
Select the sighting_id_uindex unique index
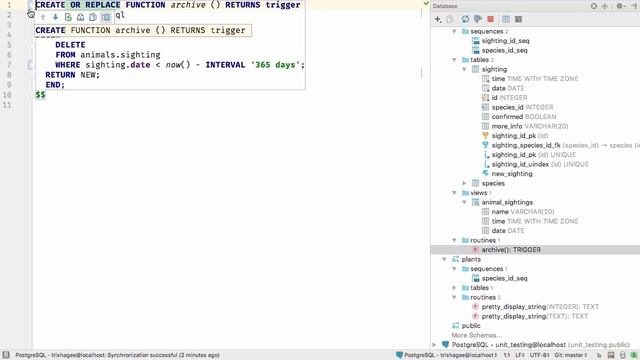click(x=540, y=164)
